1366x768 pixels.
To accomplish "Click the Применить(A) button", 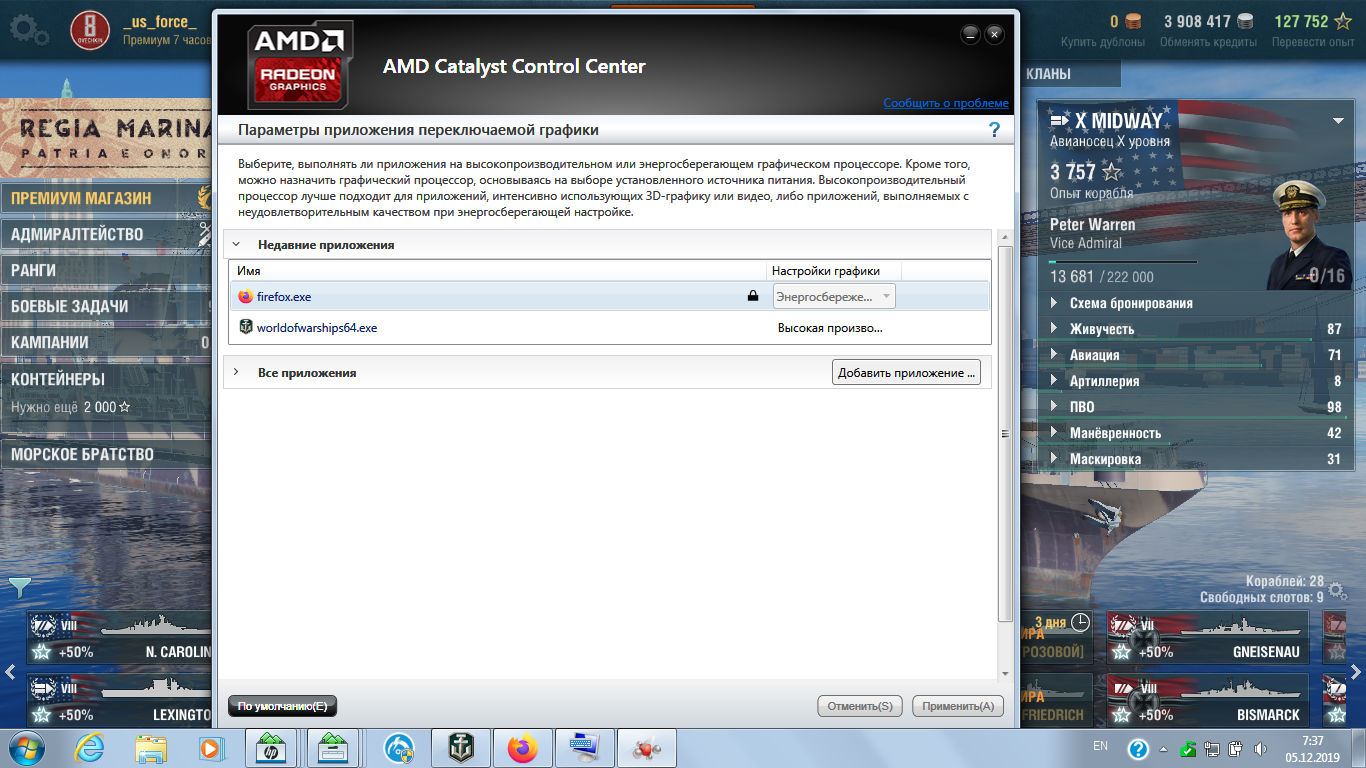I will pyautogui.click(x=957, y=706).
